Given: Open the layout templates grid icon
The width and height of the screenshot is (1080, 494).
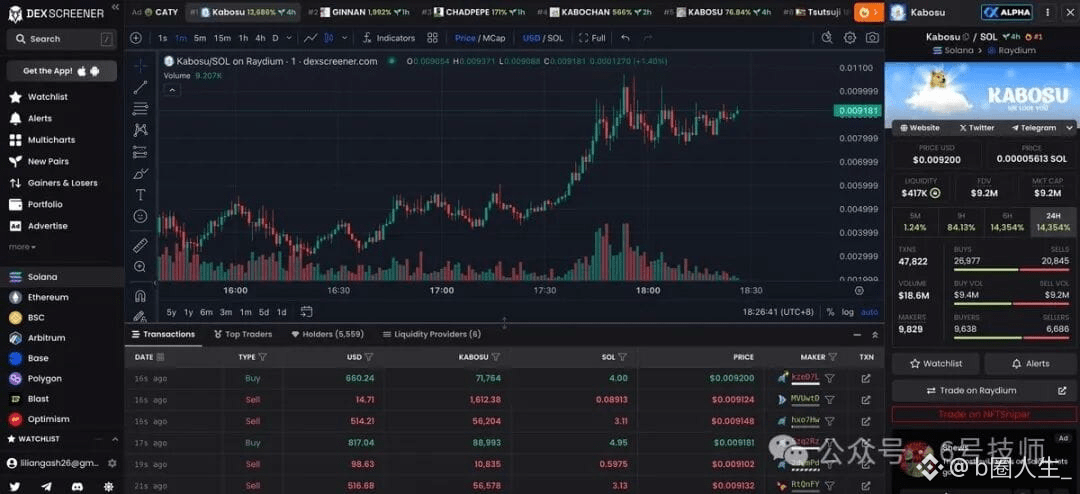Looking at the screenshot, I should pyautogui.click(x=433, y=38).
